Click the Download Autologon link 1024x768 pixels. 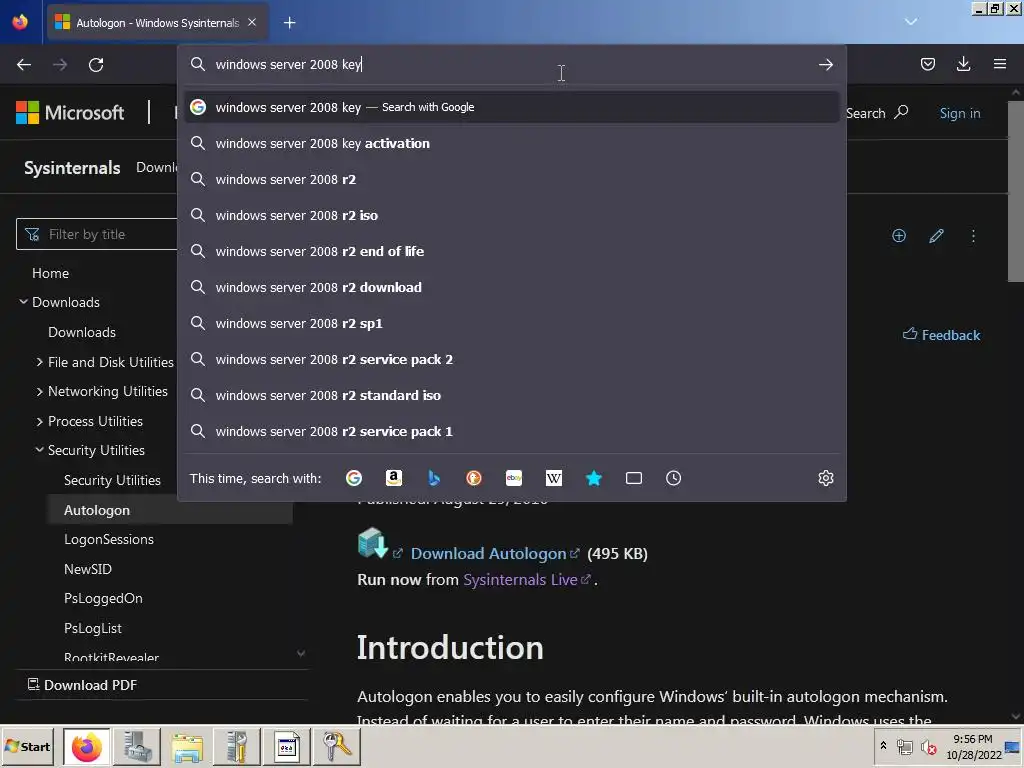[494, 554]
